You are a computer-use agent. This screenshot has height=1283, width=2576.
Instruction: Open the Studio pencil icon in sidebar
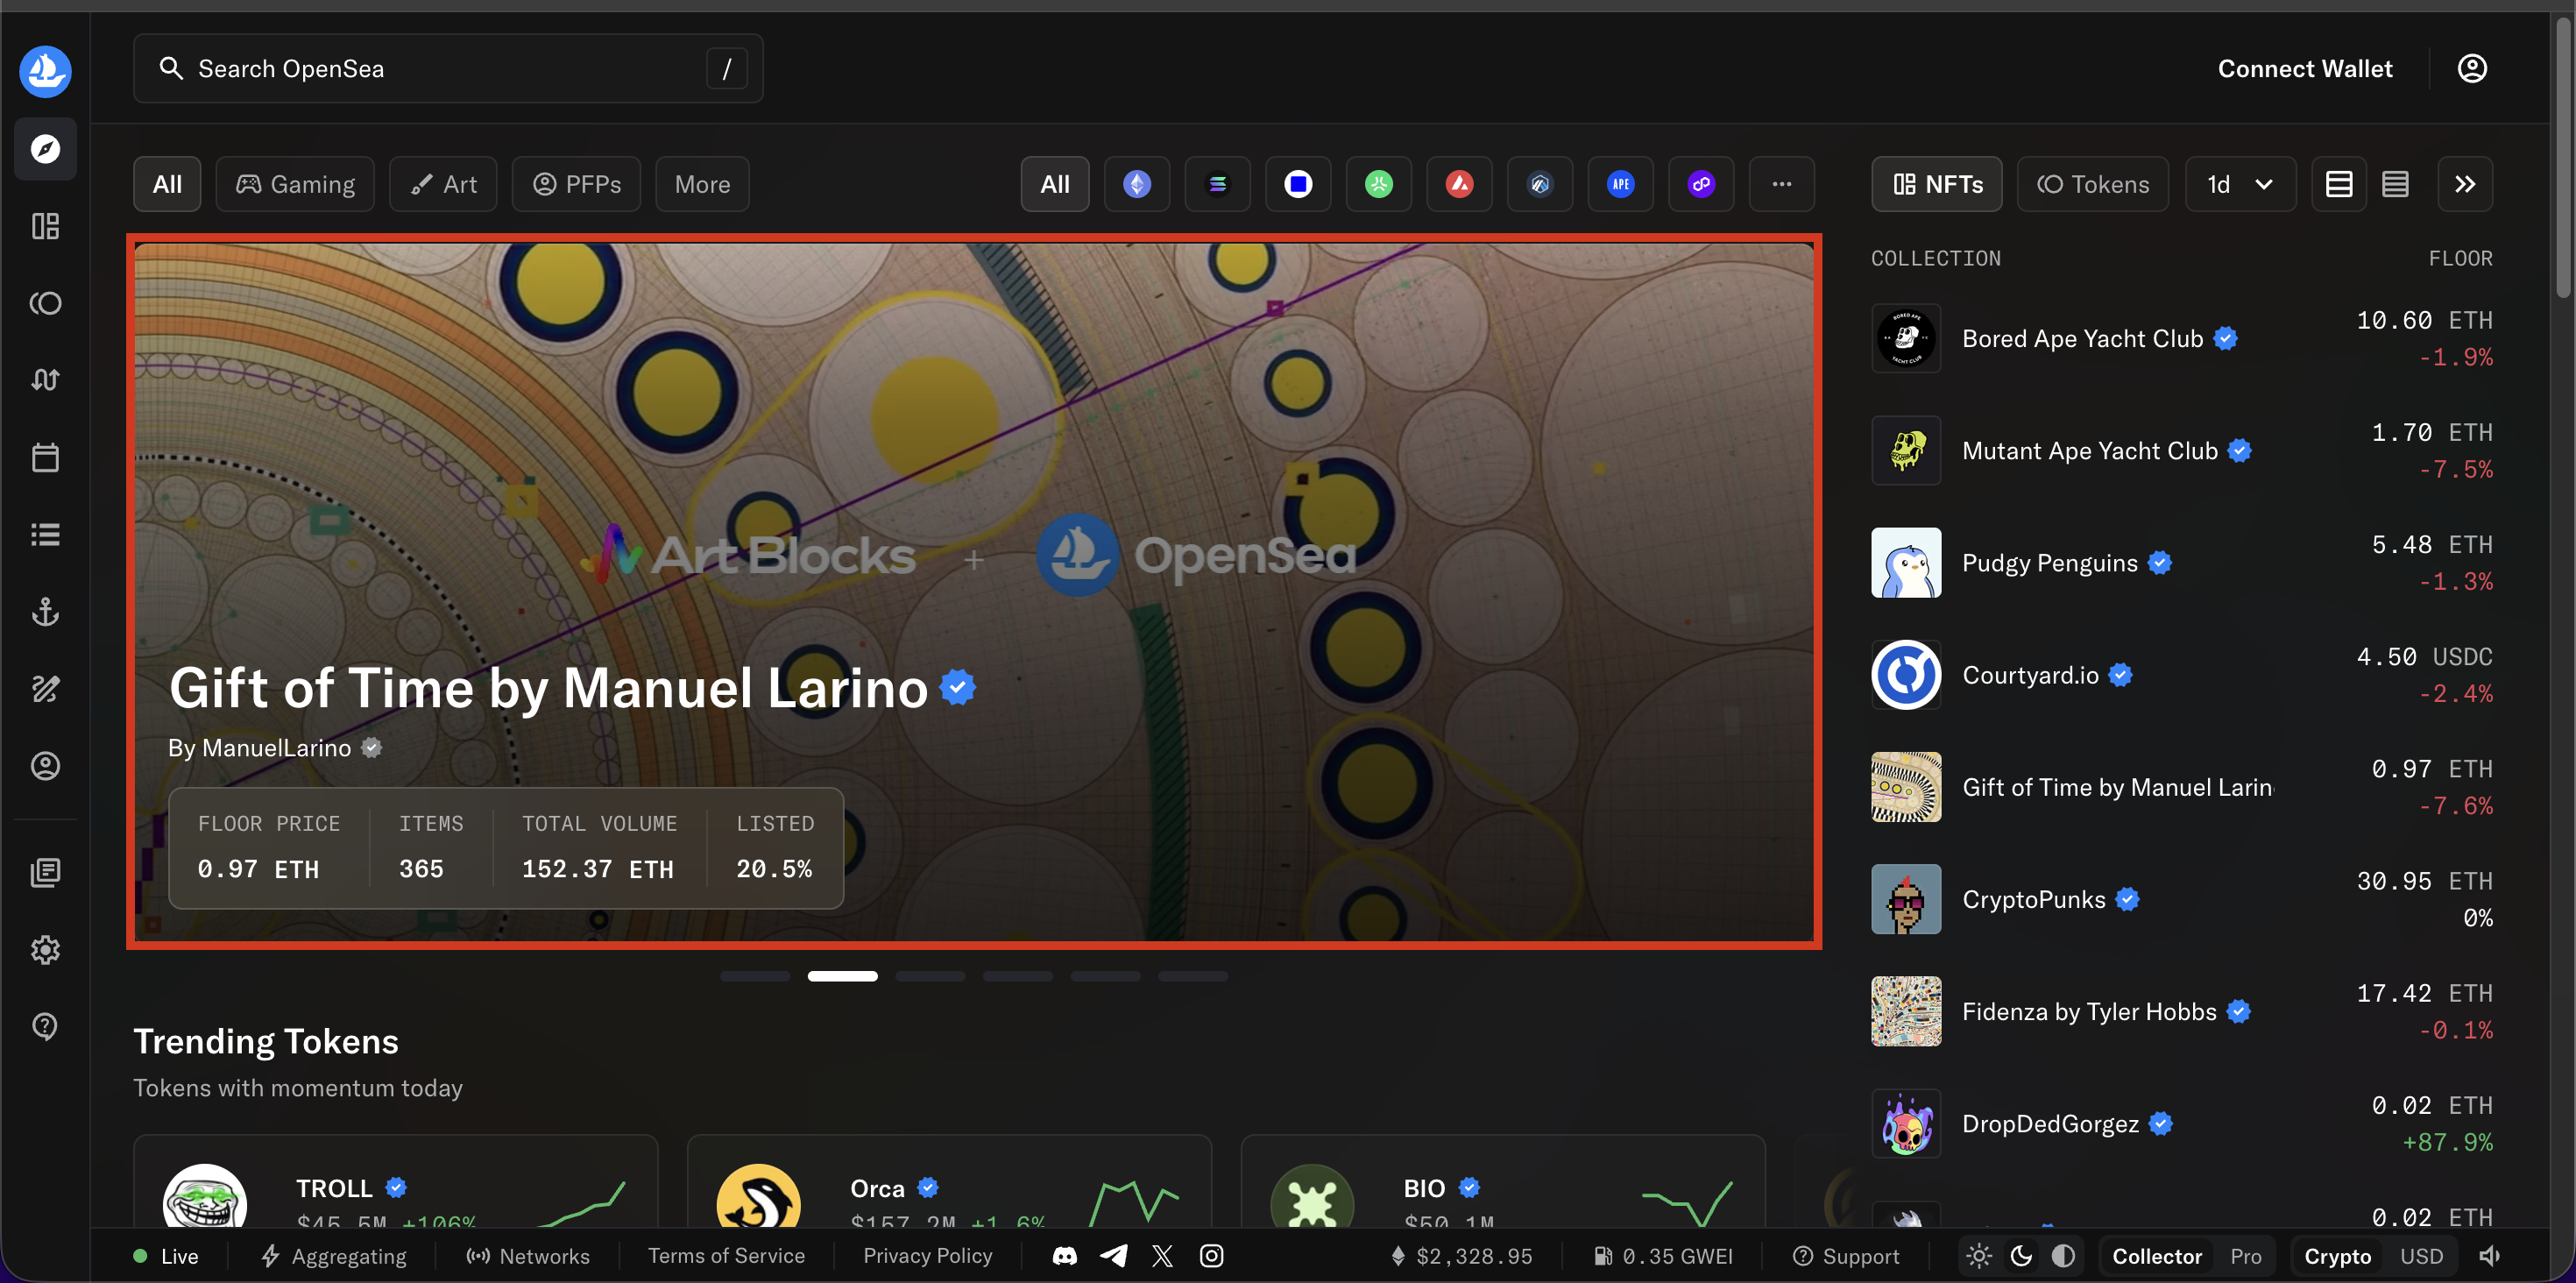click(x=45, y=688)
